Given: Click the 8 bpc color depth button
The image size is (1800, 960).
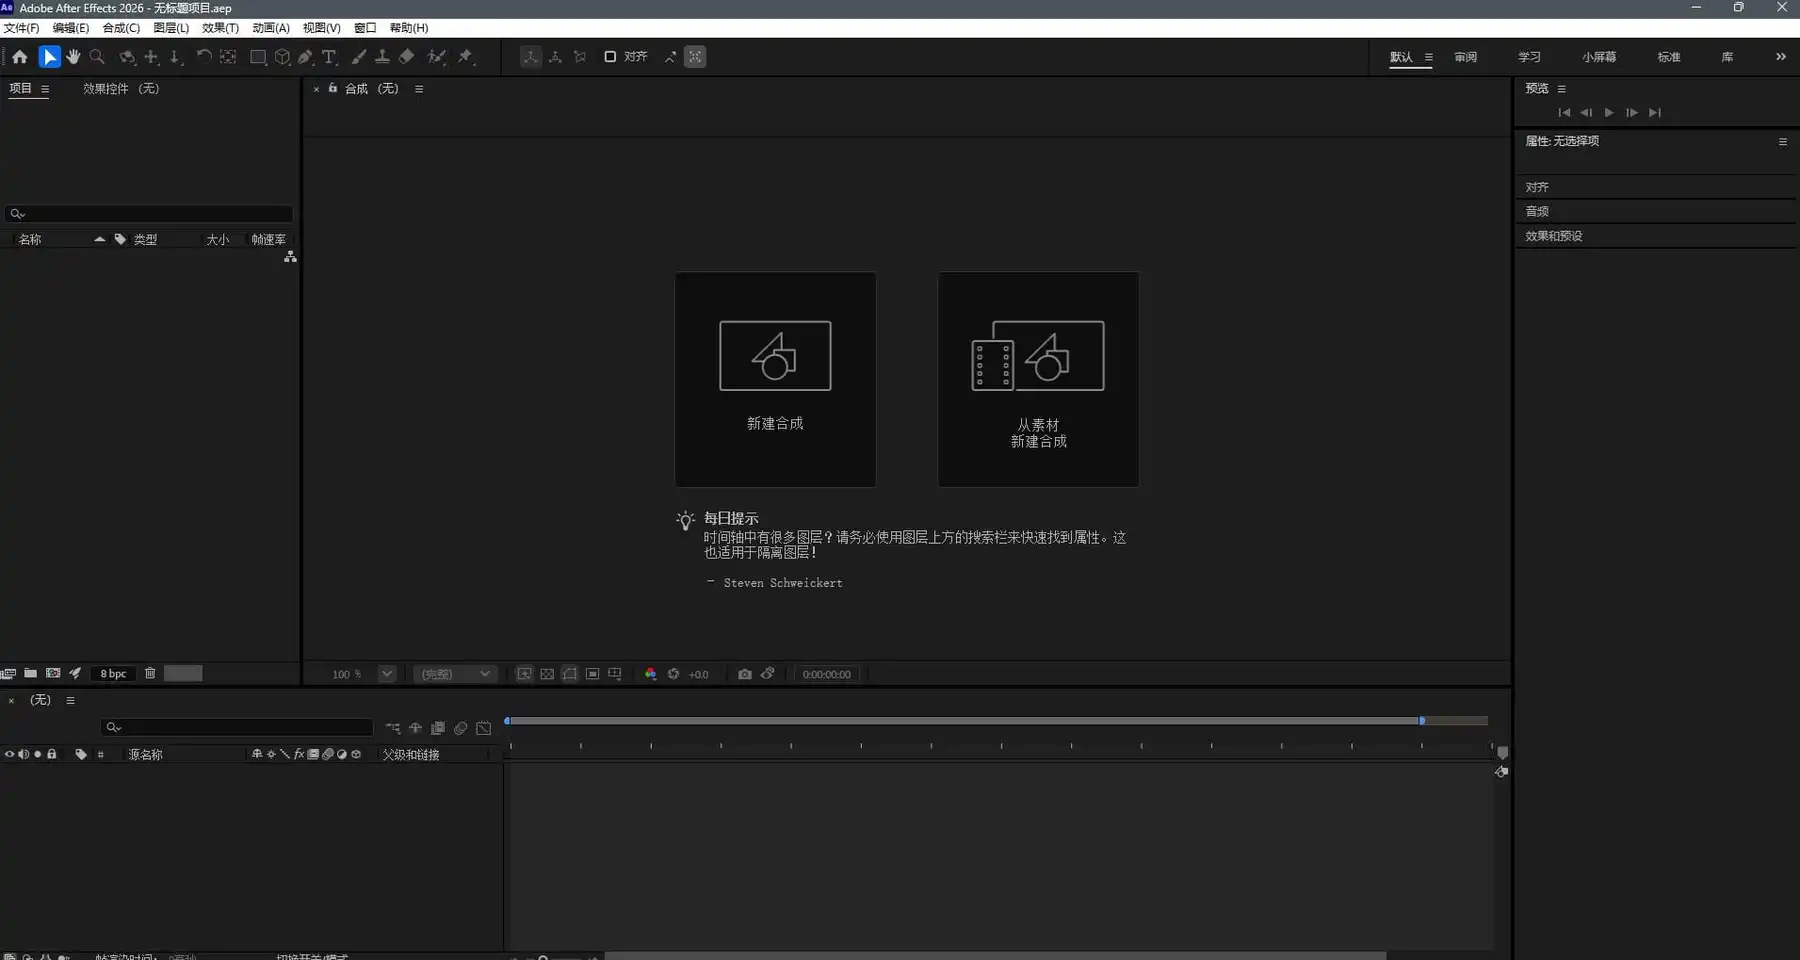Looking at the screenshot, I should pyautogui.click(x=113, y=673).
